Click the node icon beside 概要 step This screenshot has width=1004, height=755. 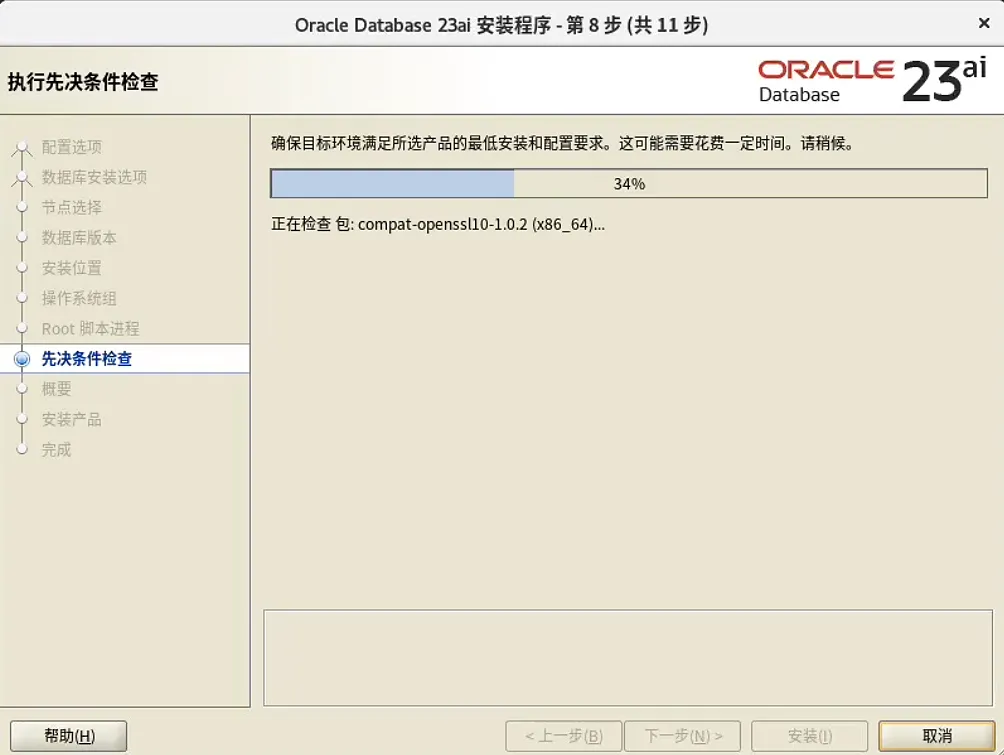tap(22, 389)
